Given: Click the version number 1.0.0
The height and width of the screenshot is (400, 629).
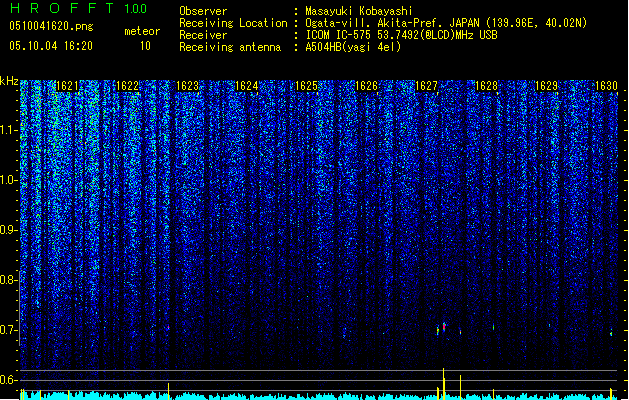Looking at the screenshot, I should [x=135, y=8].
